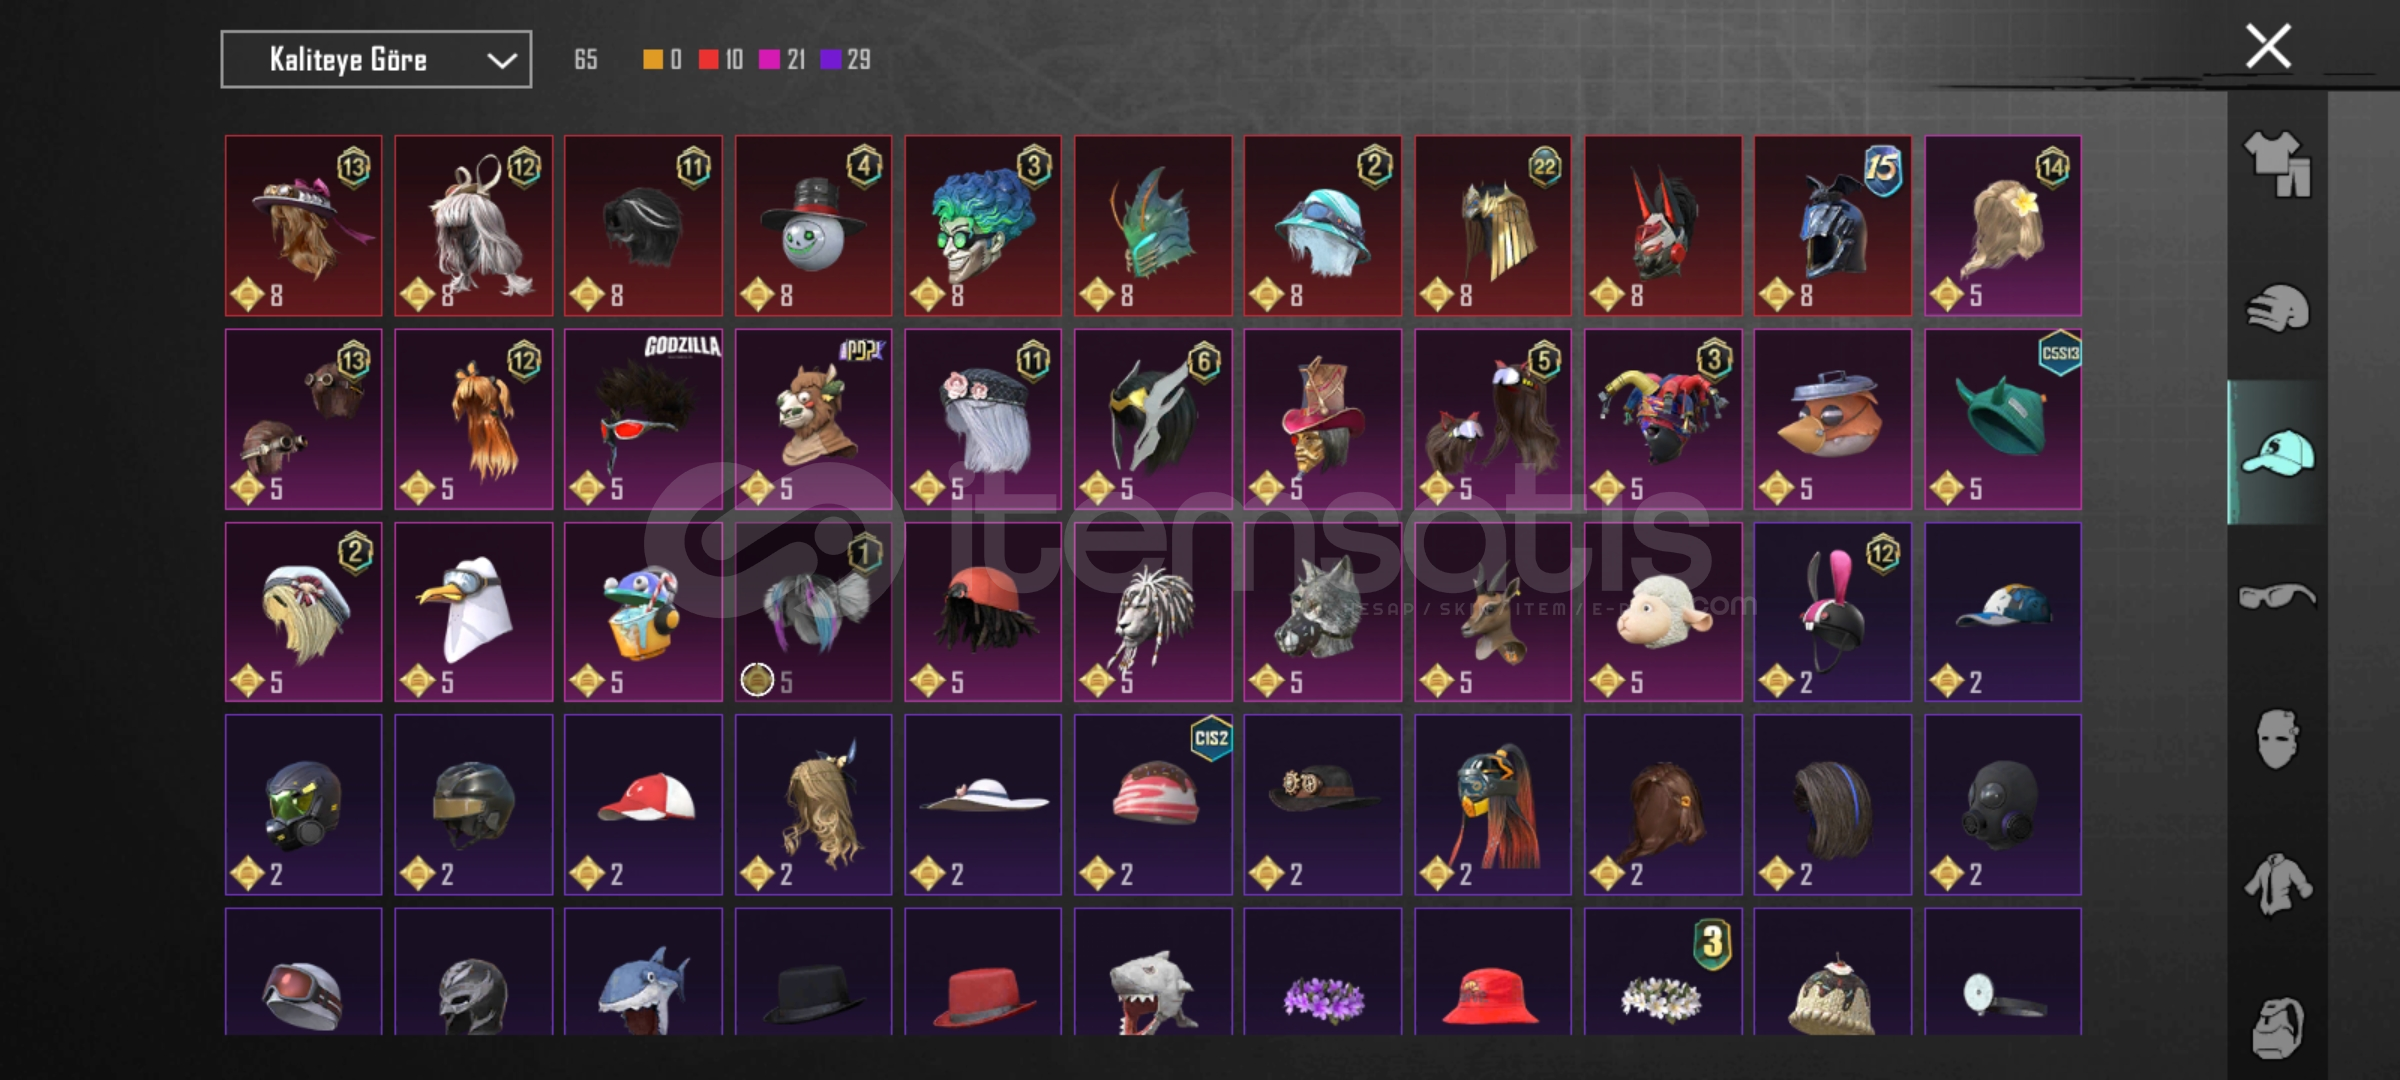Image resolution: width=2400 pixels, height=1080 pixels.
Task: Click the dropdown chevron beside Kaliteye Göre
Action: pos(501,61)
